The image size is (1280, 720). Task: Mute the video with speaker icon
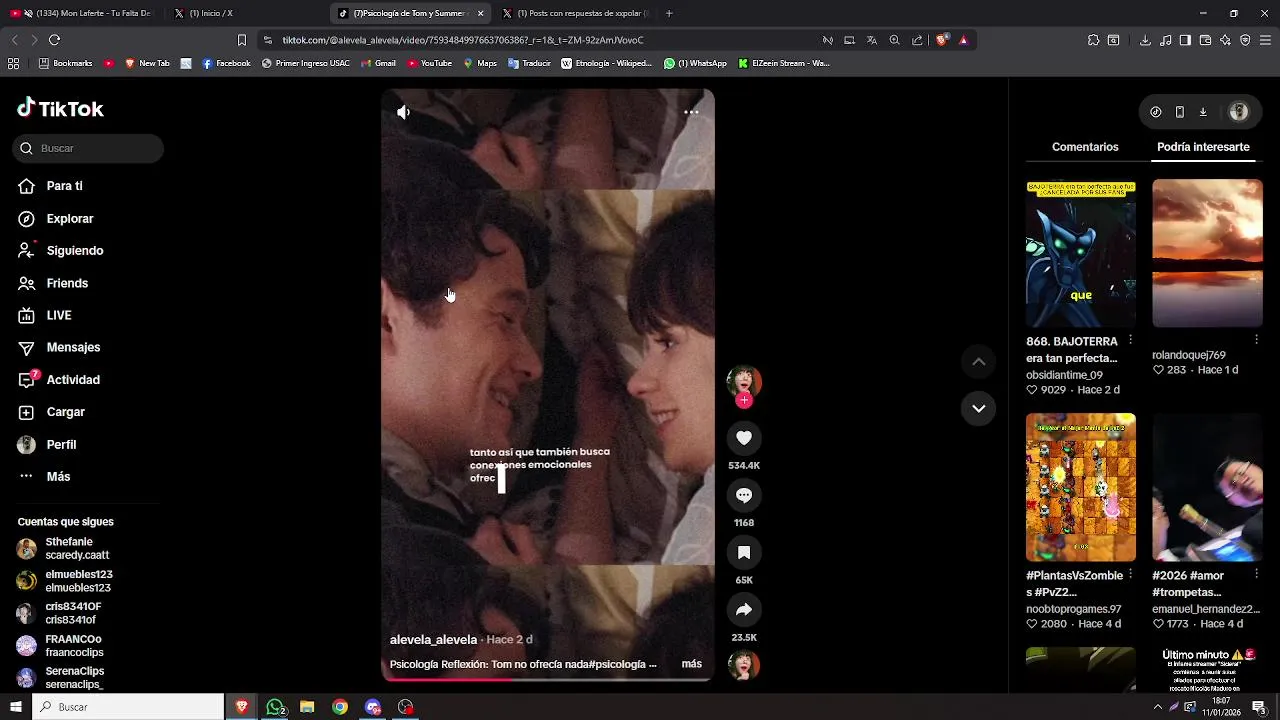[403, 112]
